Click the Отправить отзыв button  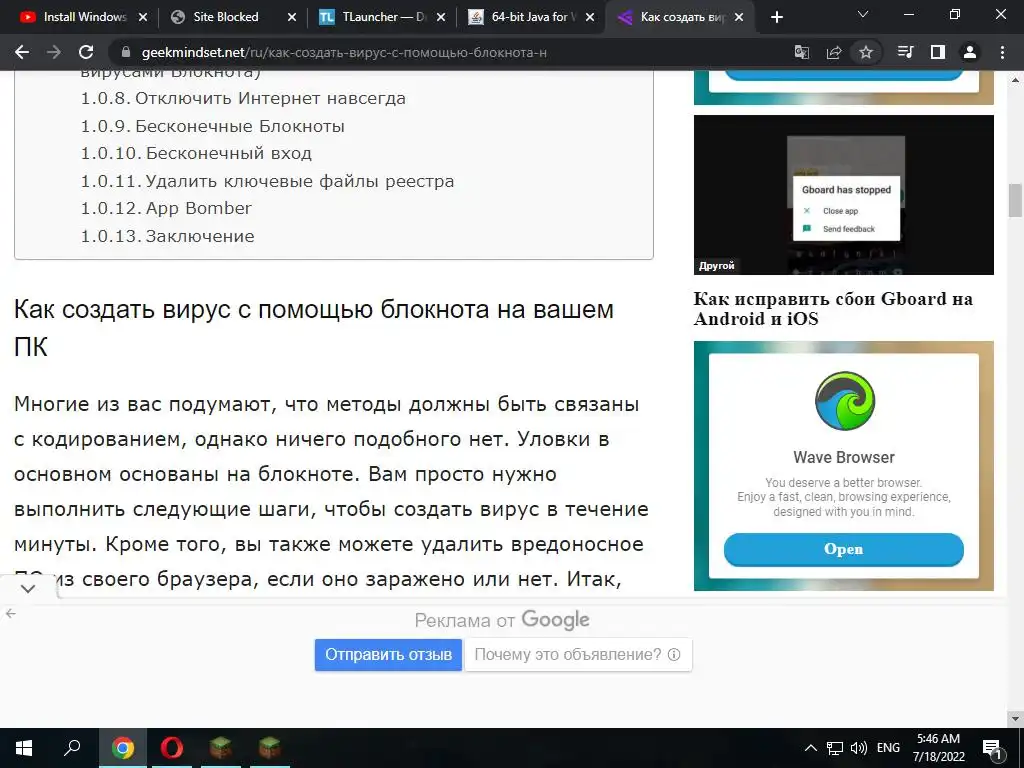pyautogui.click(x=389, y=654)
